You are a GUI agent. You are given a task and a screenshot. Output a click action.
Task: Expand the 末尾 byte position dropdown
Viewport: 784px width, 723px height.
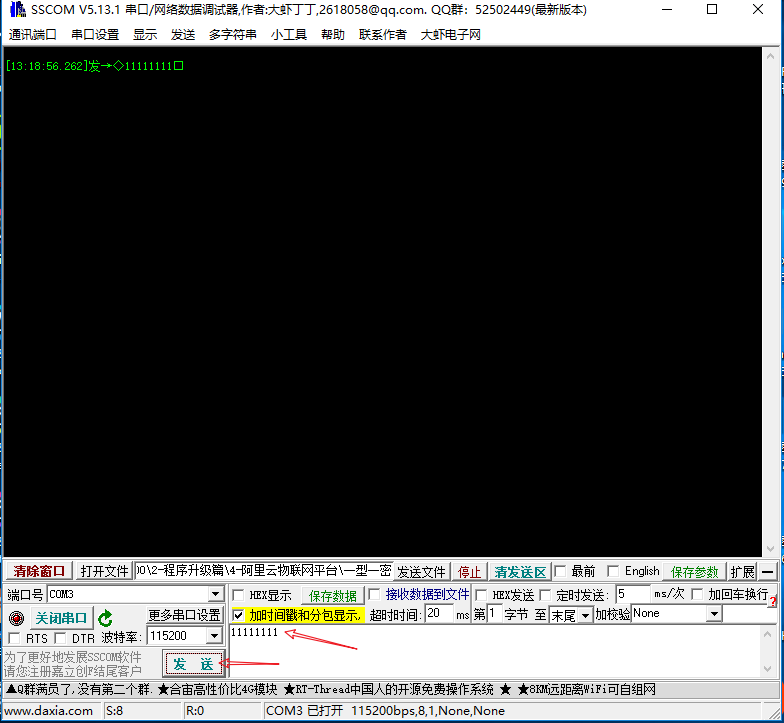pyautogui.click(x=586, y=615)
